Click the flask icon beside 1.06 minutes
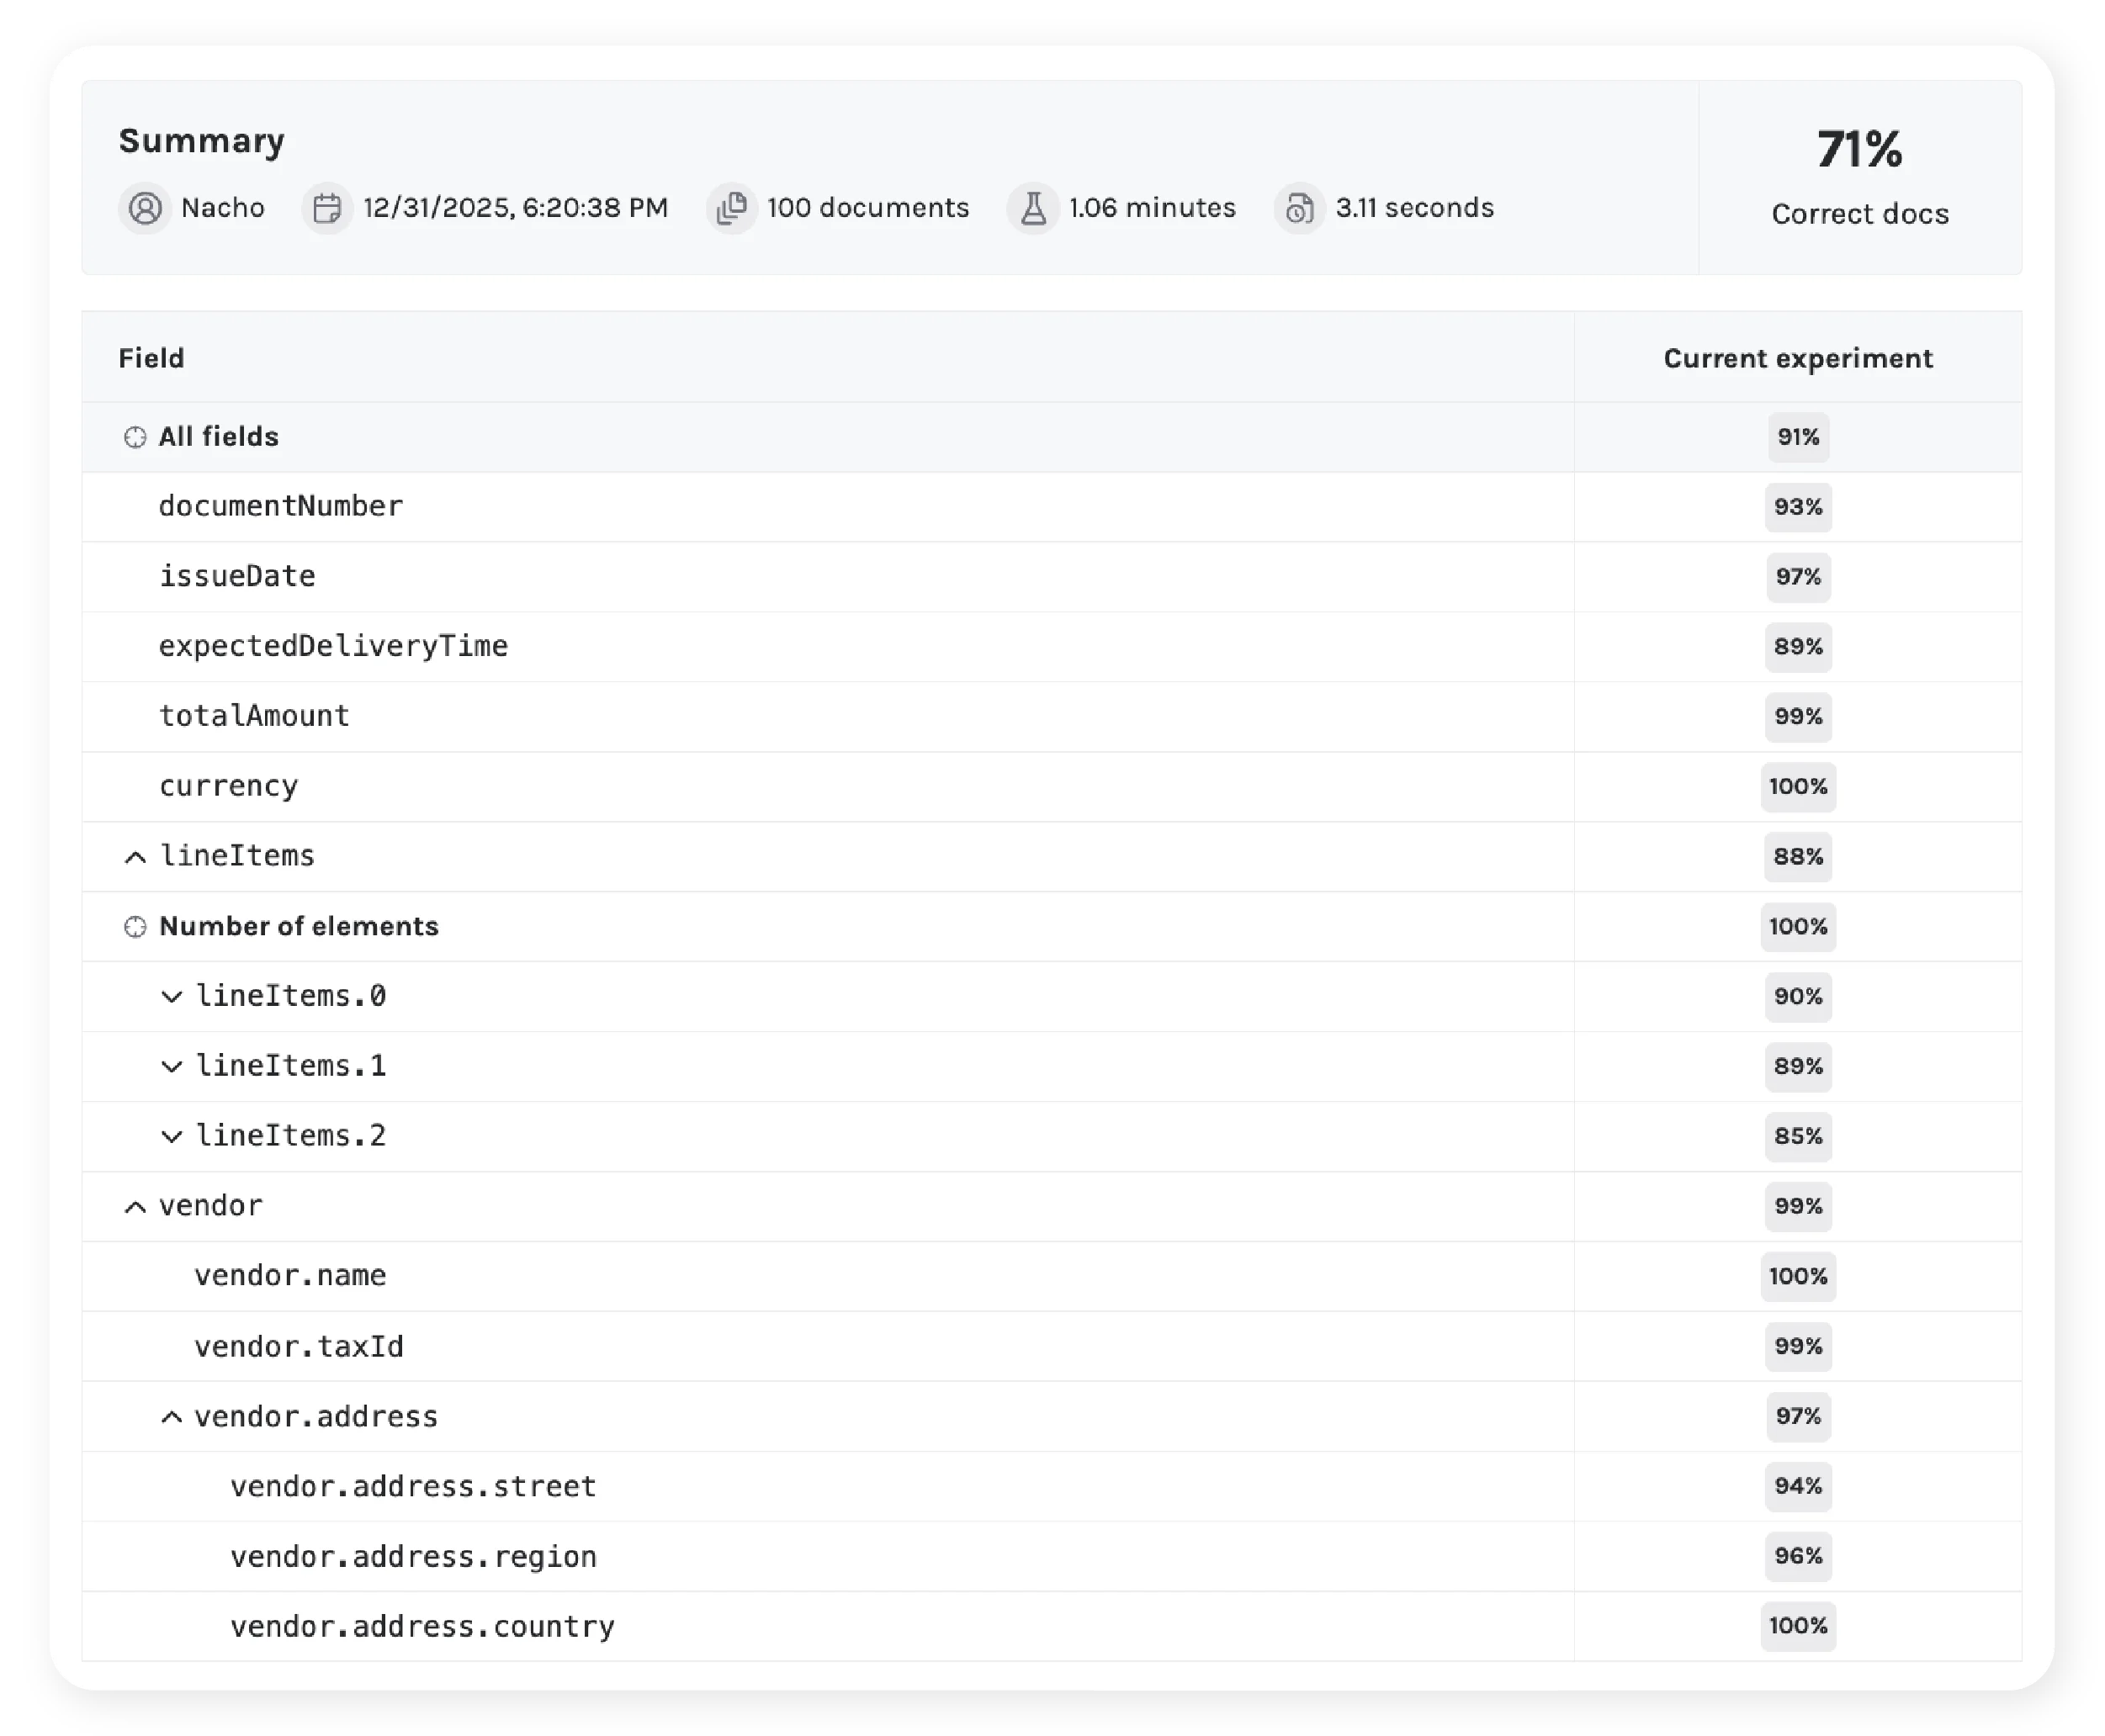Viewport: 2105px width, 1736px height. click(1033, 208)
